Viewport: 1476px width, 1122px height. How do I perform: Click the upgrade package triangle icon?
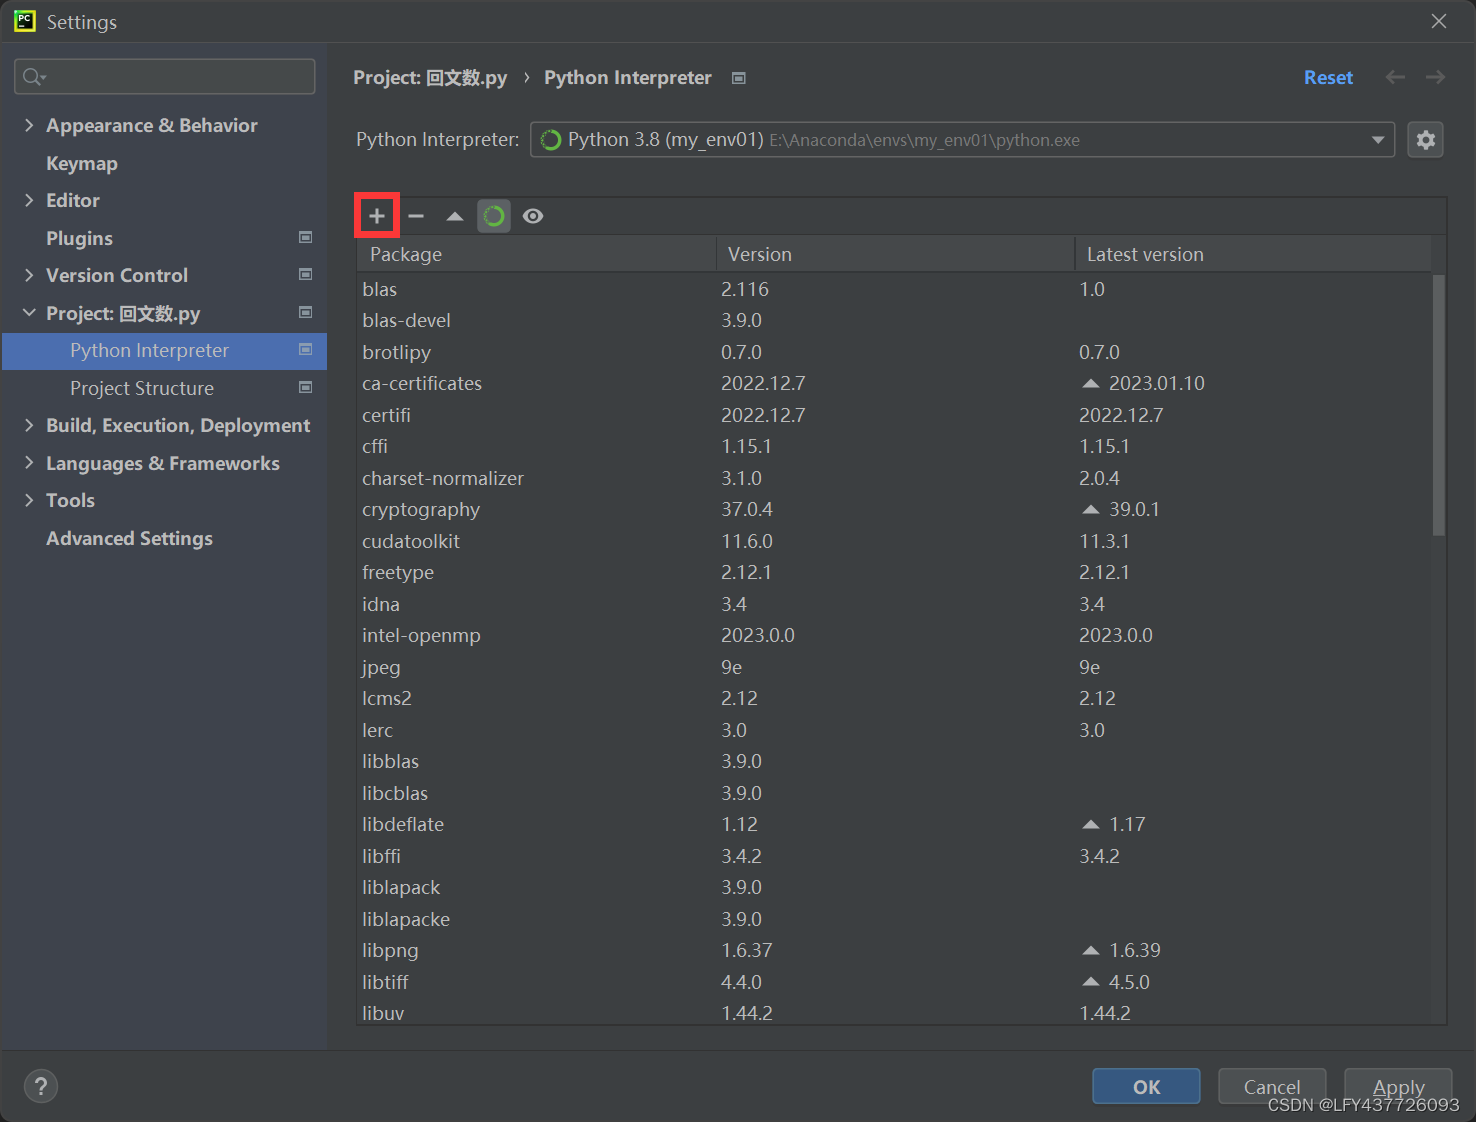[x=455, y=216]
